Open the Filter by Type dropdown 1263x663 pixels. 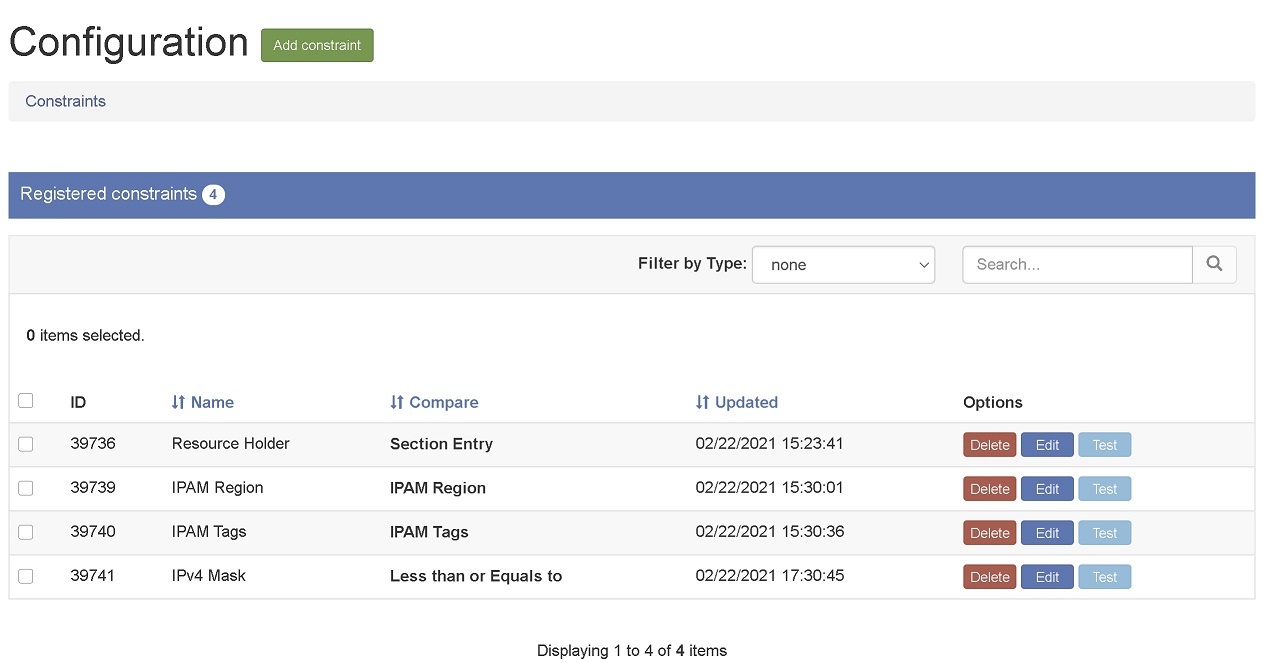pos(843,265)
